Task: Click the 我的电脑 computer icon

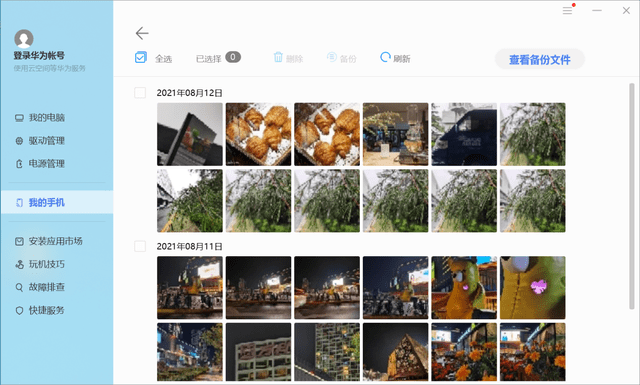Action: 19,118
